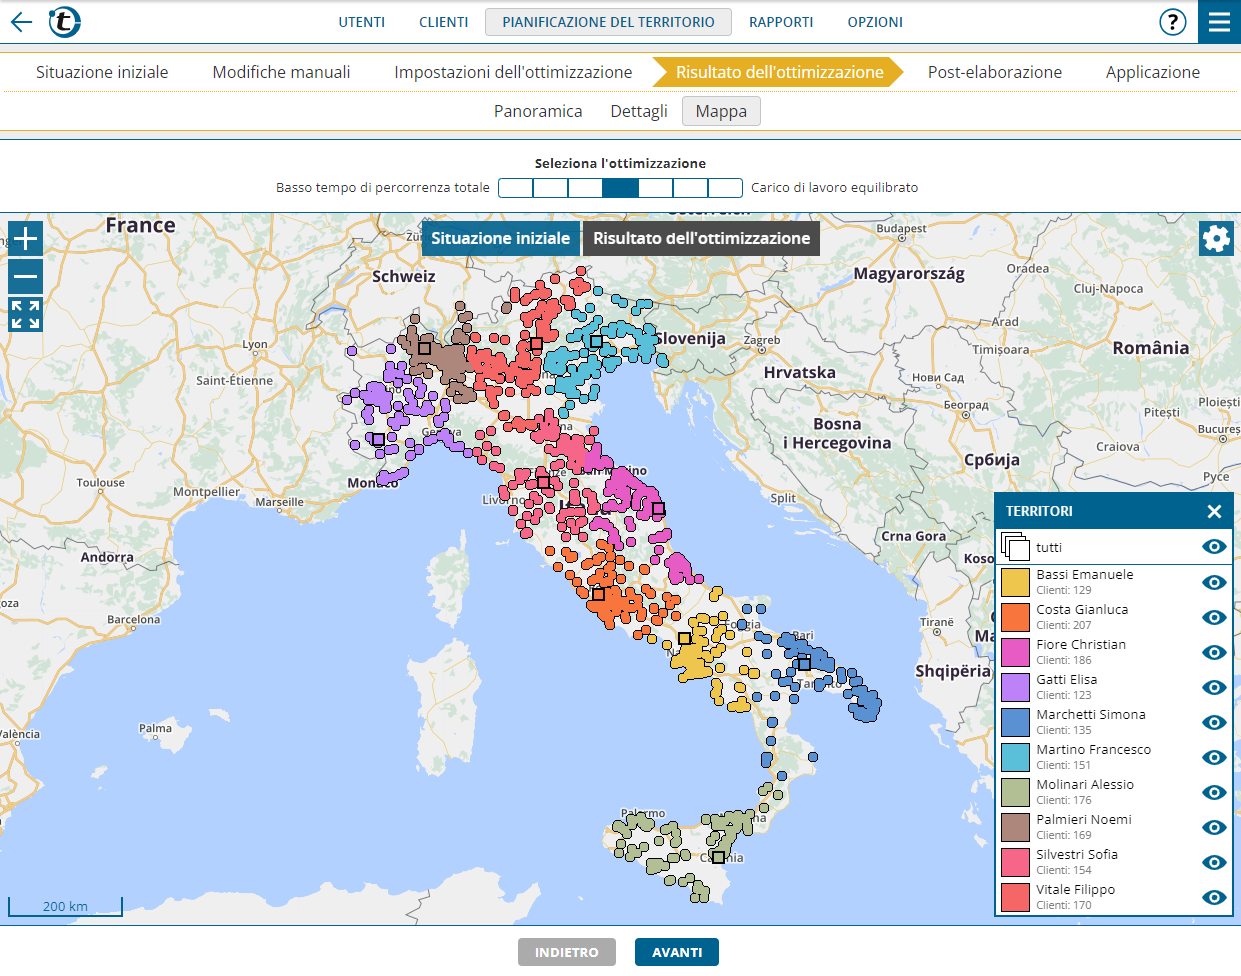The height and width of the screenshot is (976, 1241).
Task: Select the rightmost optimization slider segment
Action: coord(725,188)
